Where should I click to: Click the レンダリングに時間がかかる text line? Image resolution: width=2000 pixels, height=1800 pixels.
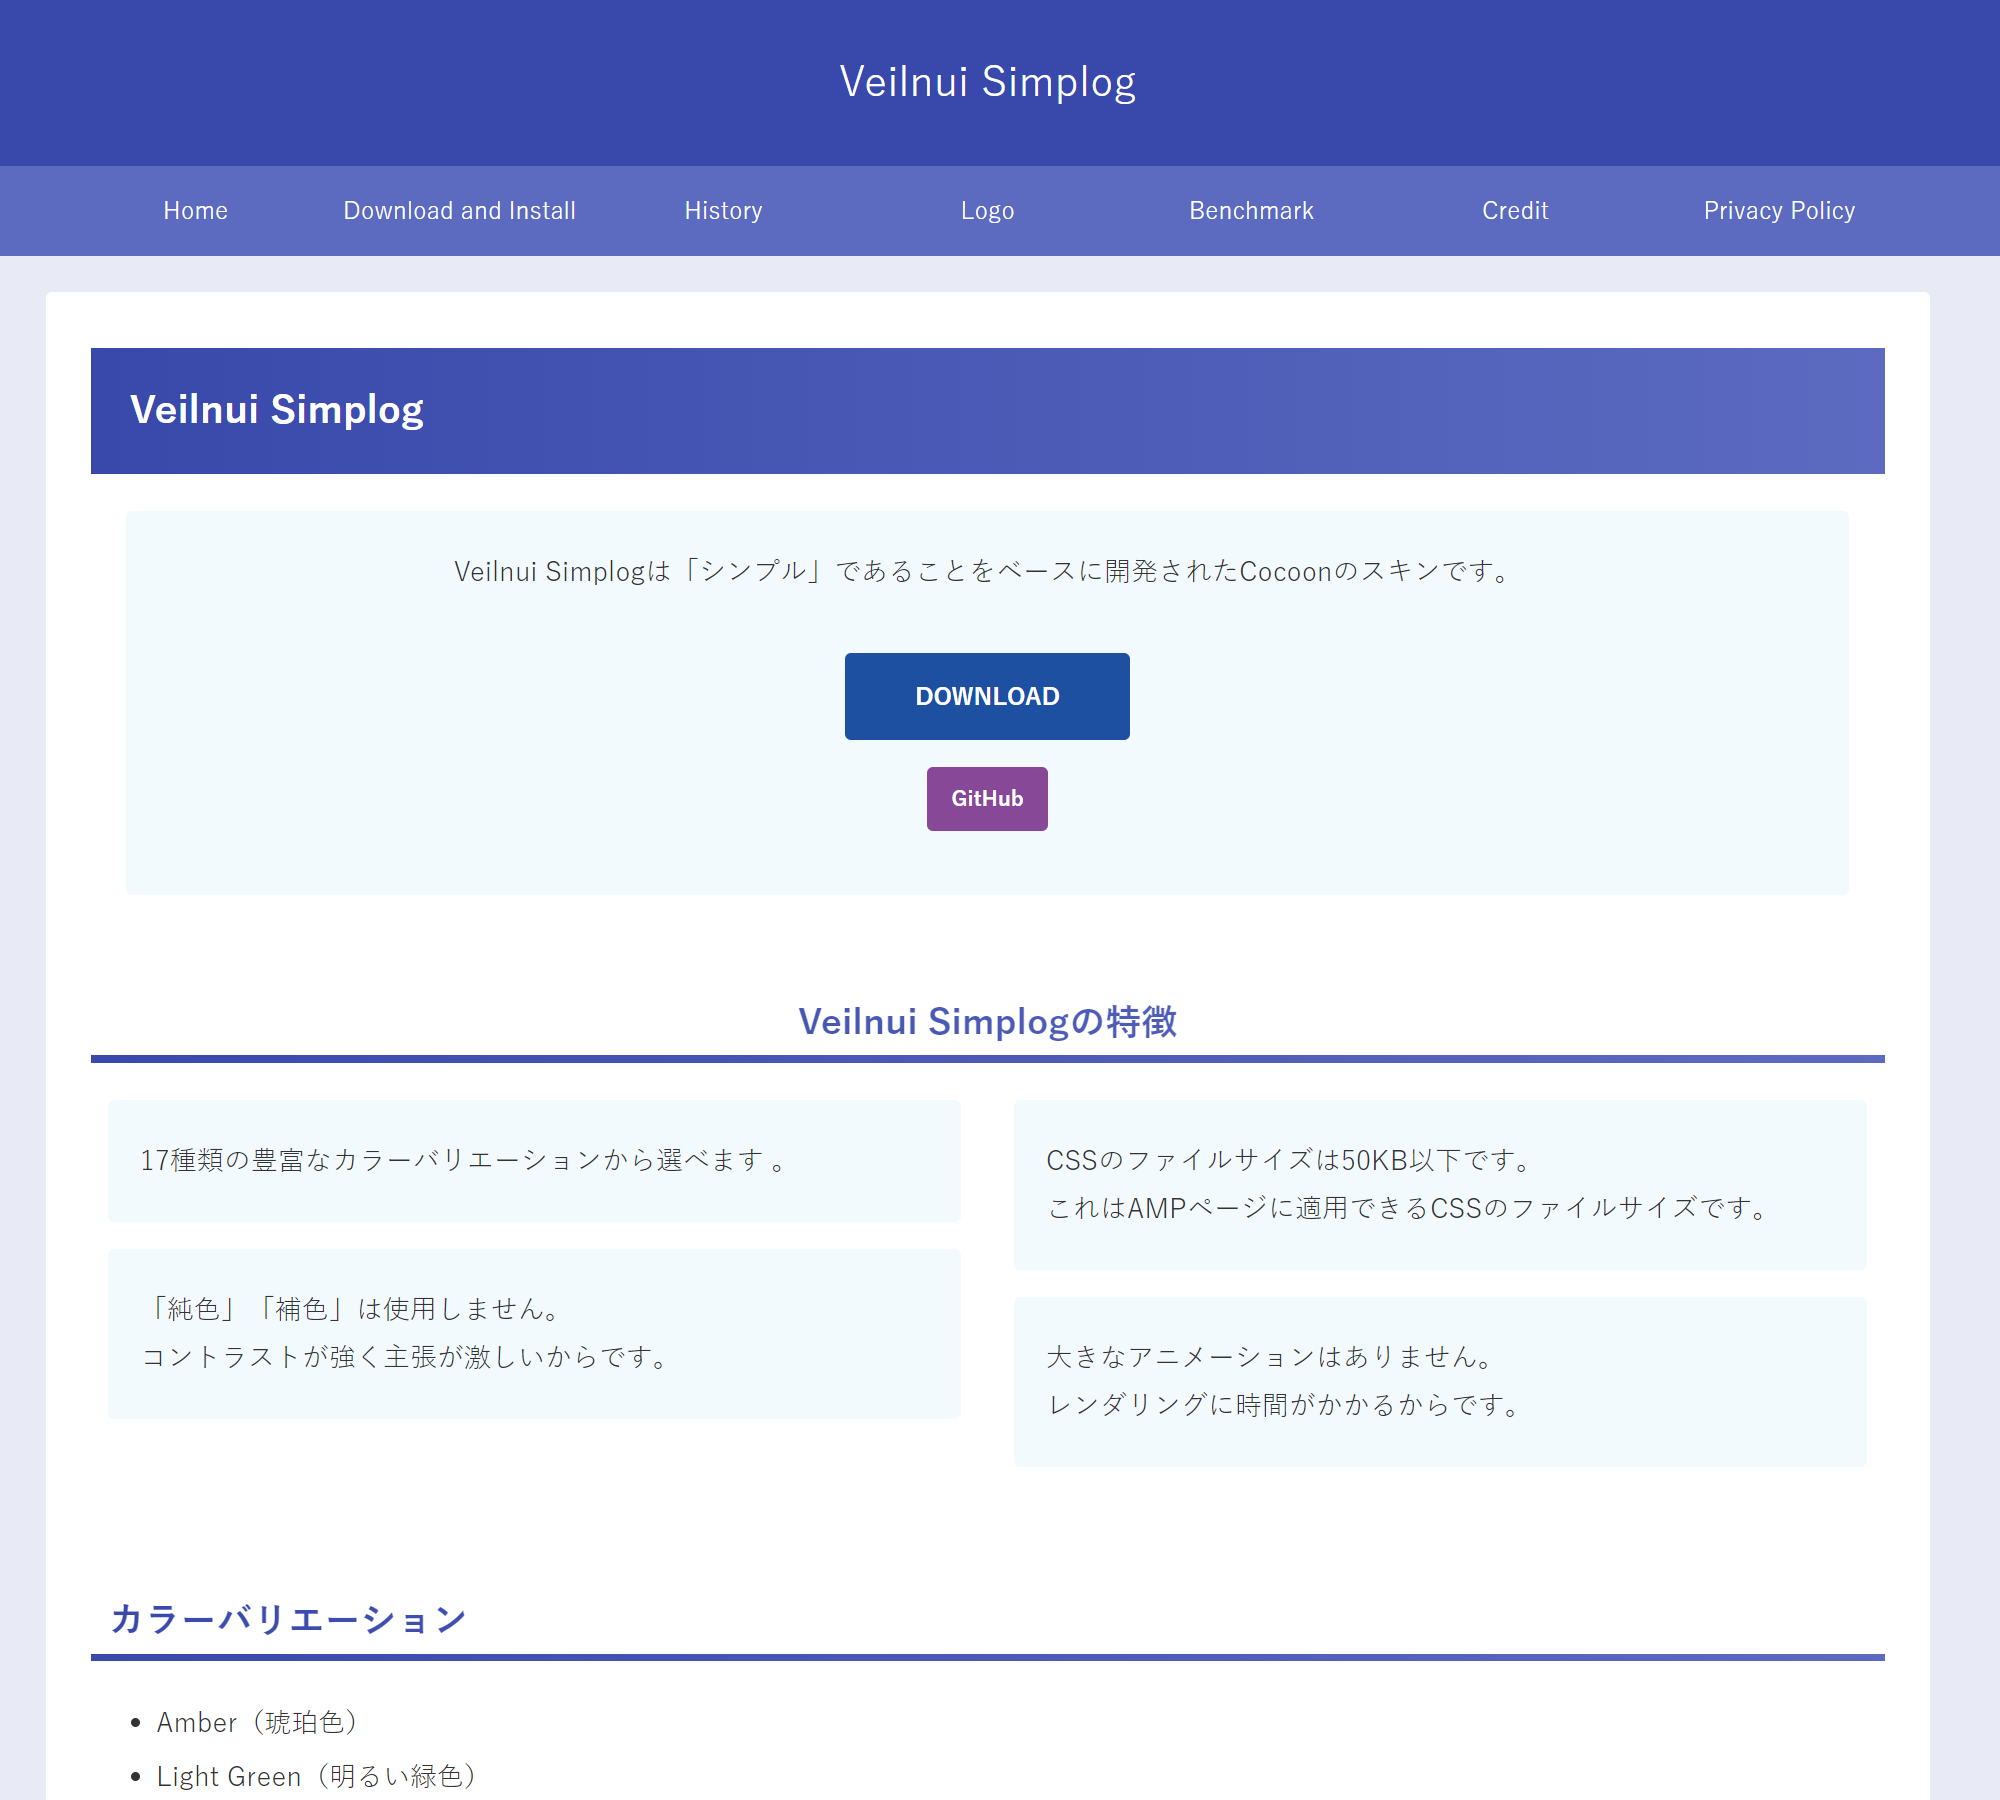[x=1285, y=1405]
